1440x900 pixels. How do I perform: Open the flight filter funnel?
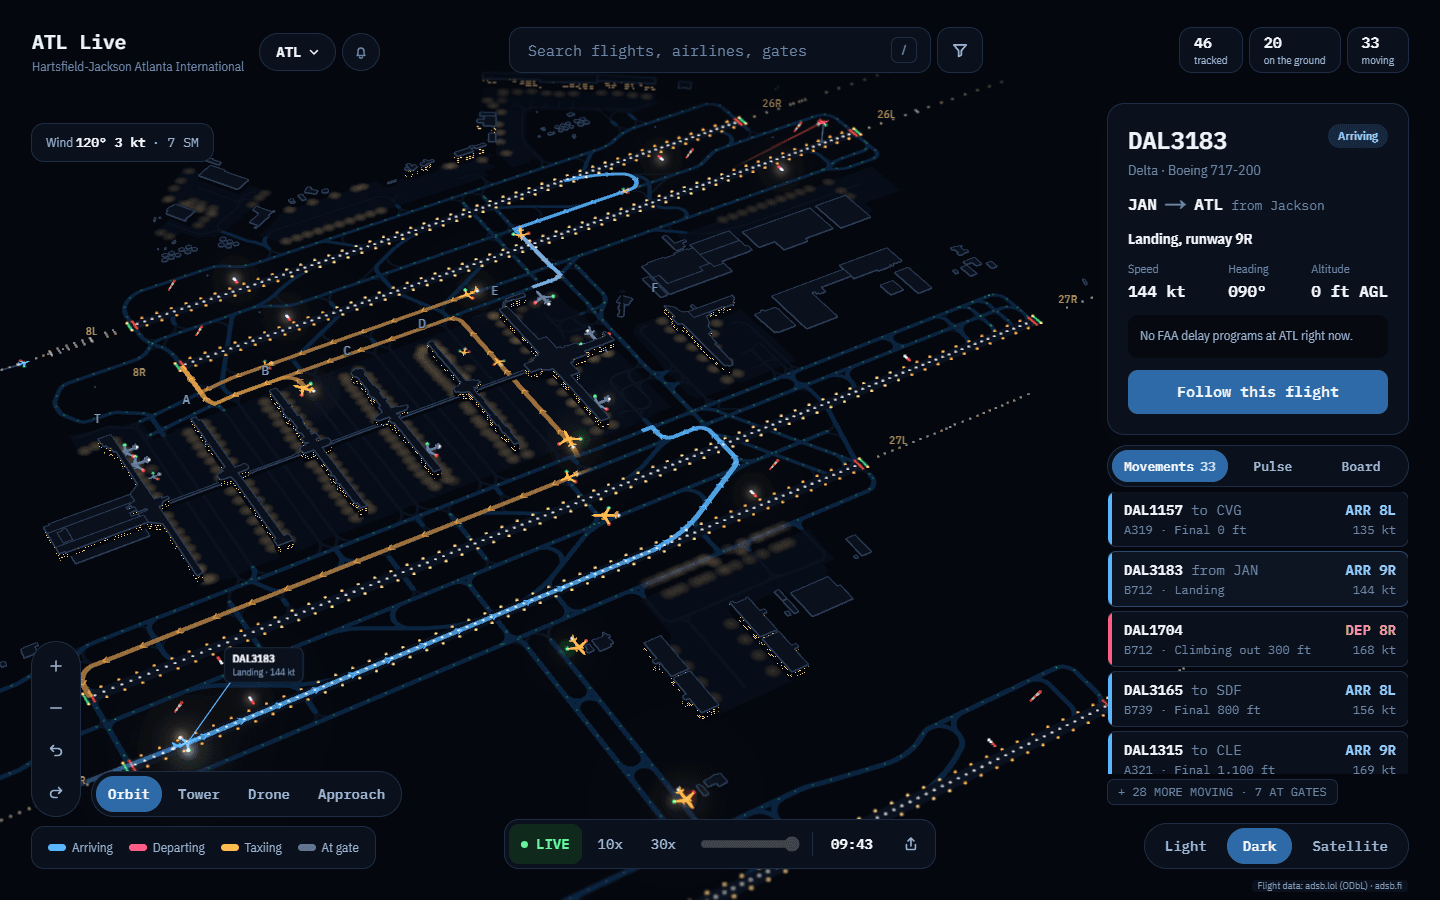(960, 50)
